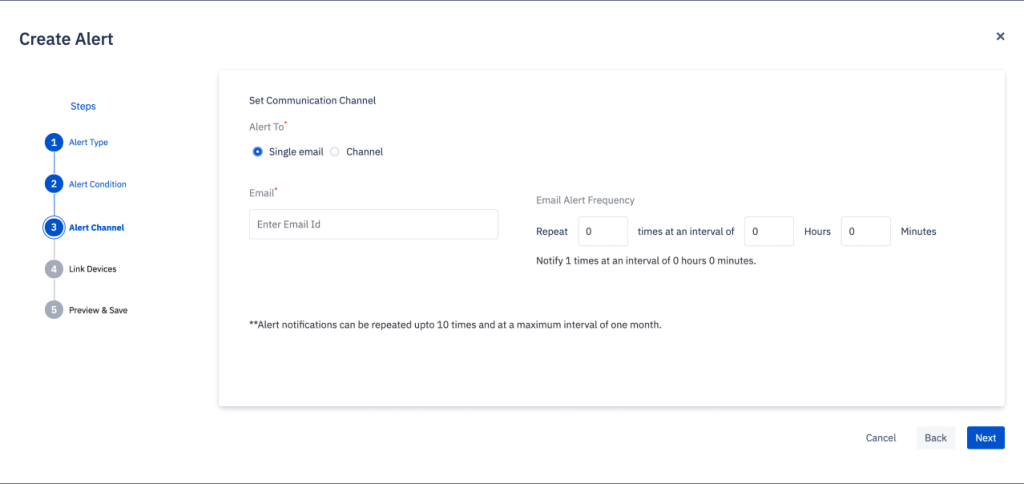1024x484 pixels.
Task: Click the Hours interval field
Action: 769,231
